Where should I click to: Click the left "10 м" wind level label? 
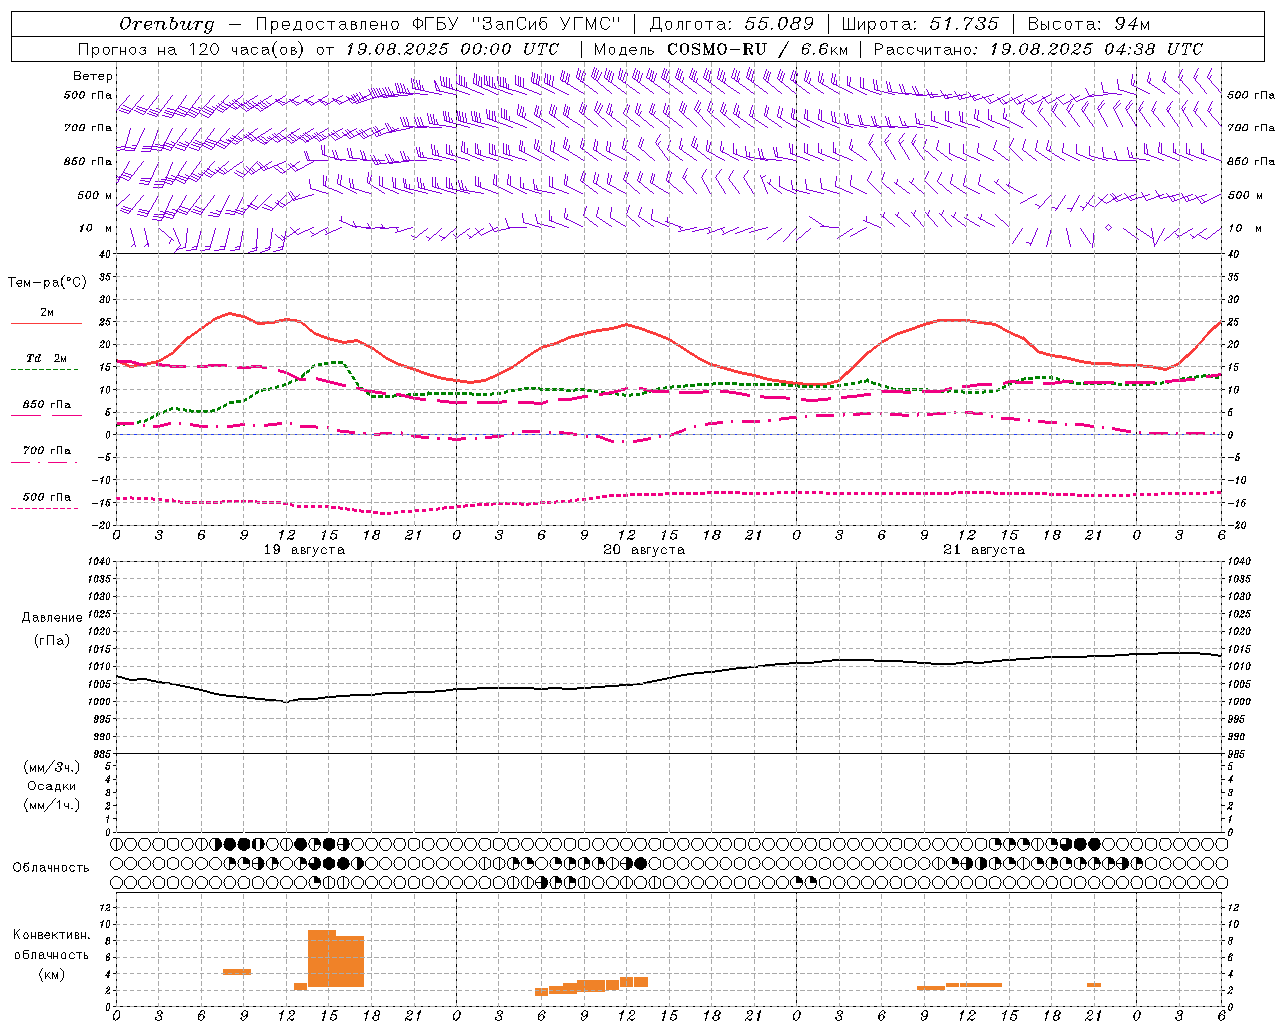[x=95, y=229]
